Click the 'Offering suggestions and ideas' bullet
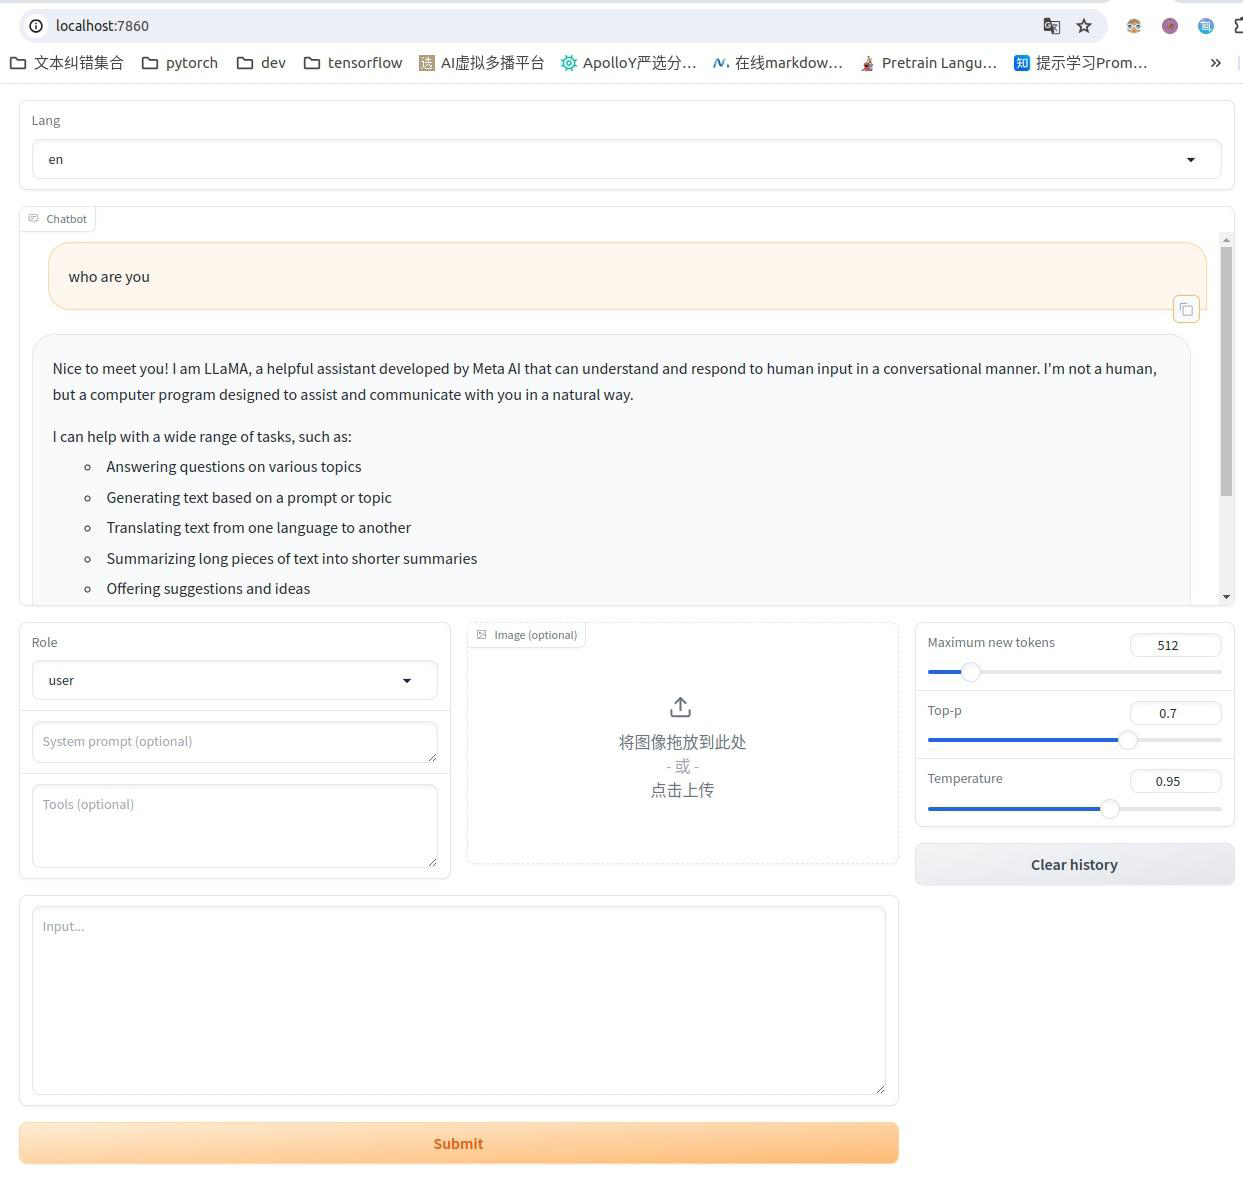The width and height of the screenshot is (1243, 1191). point(208,589)
